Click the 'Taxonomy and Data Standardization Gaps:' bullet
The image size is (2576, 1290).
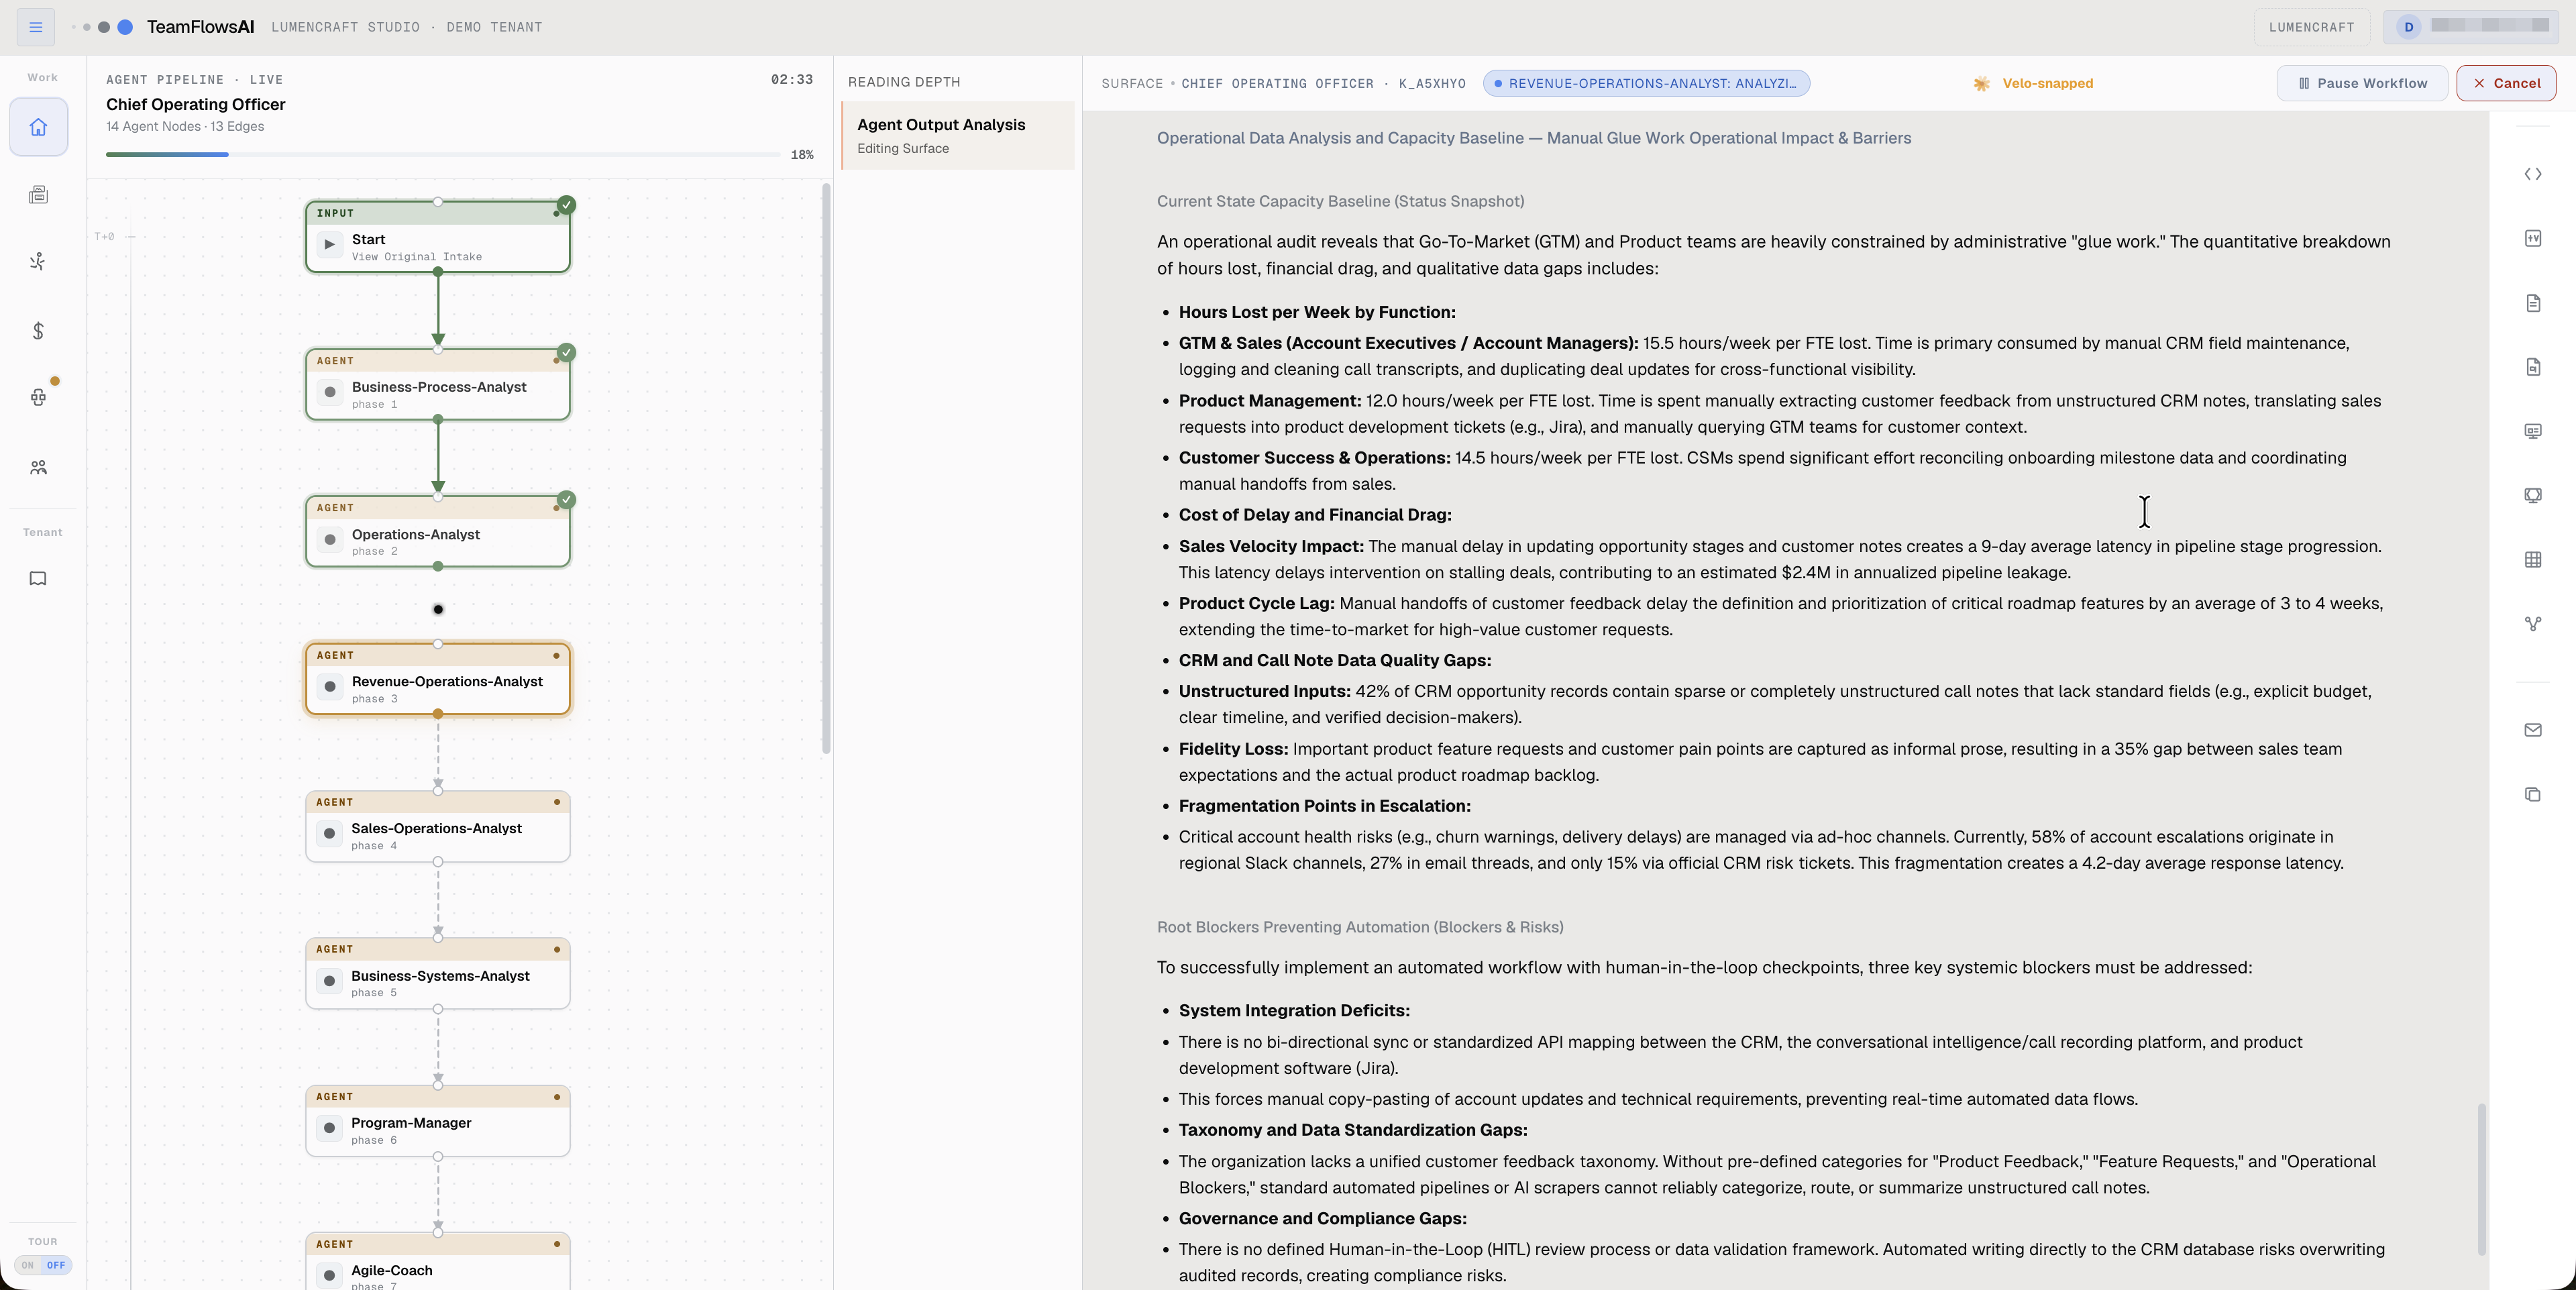point(1353,1130)
